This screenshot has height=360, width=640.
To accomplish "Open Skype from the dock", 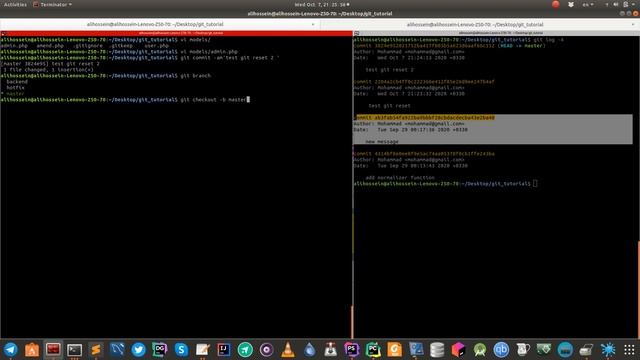I will tap(181, 350).
